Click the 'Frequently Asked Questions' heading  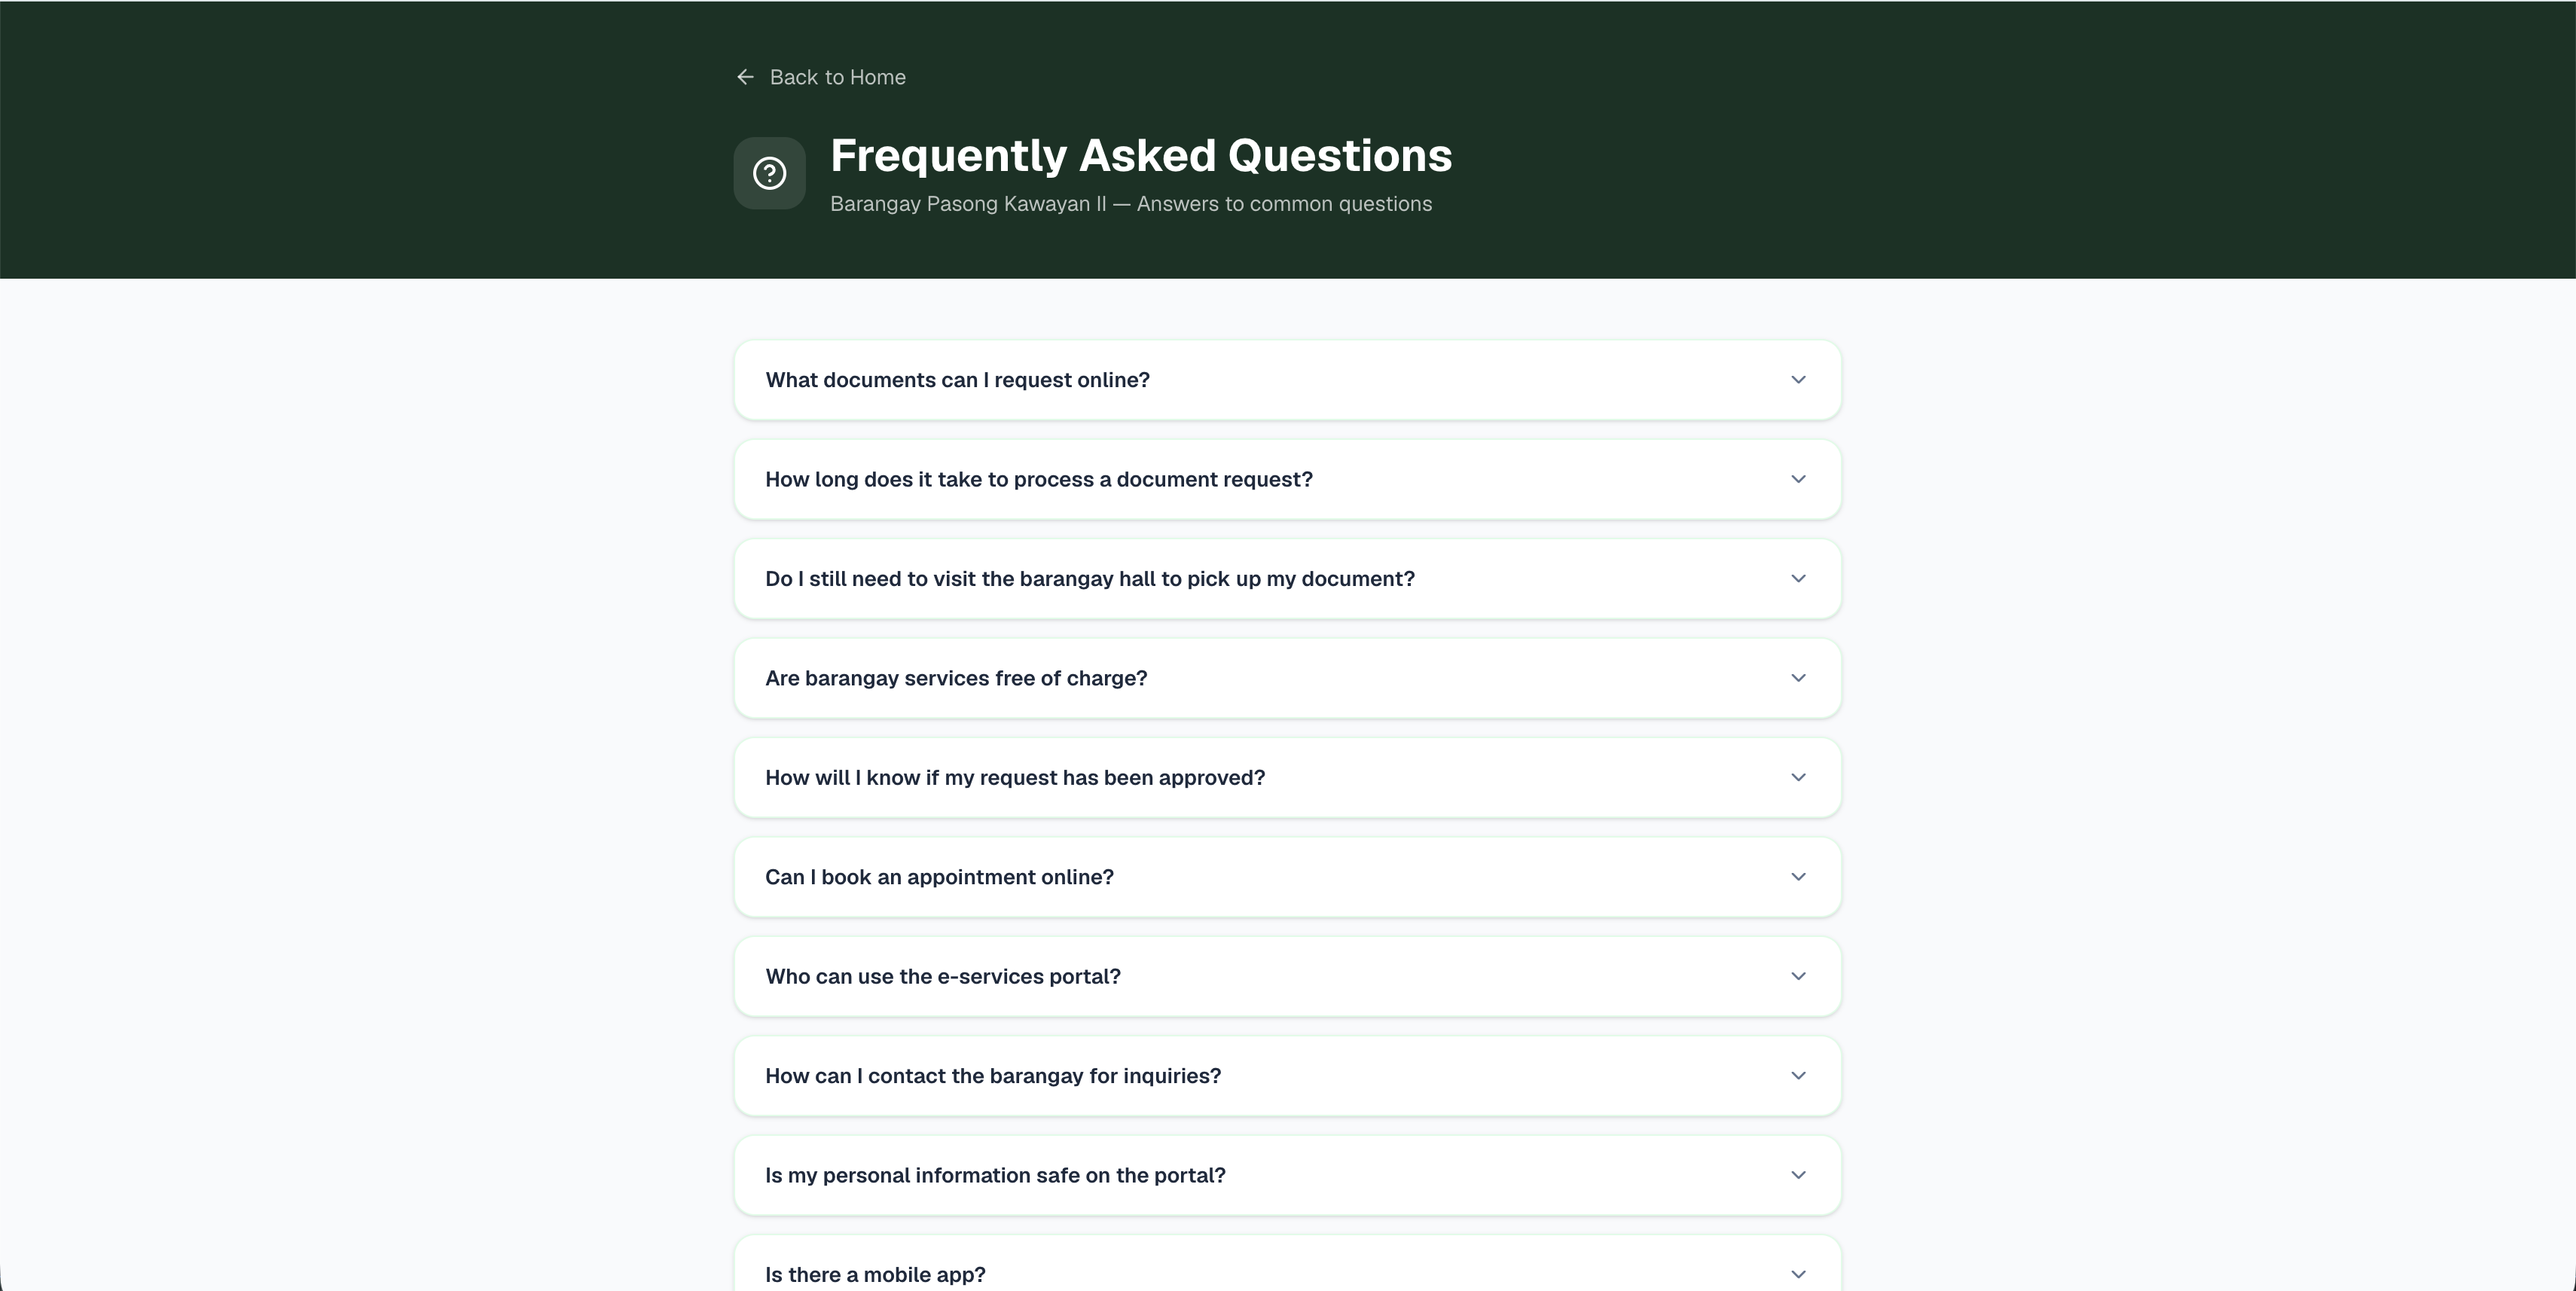(1141, 156)
